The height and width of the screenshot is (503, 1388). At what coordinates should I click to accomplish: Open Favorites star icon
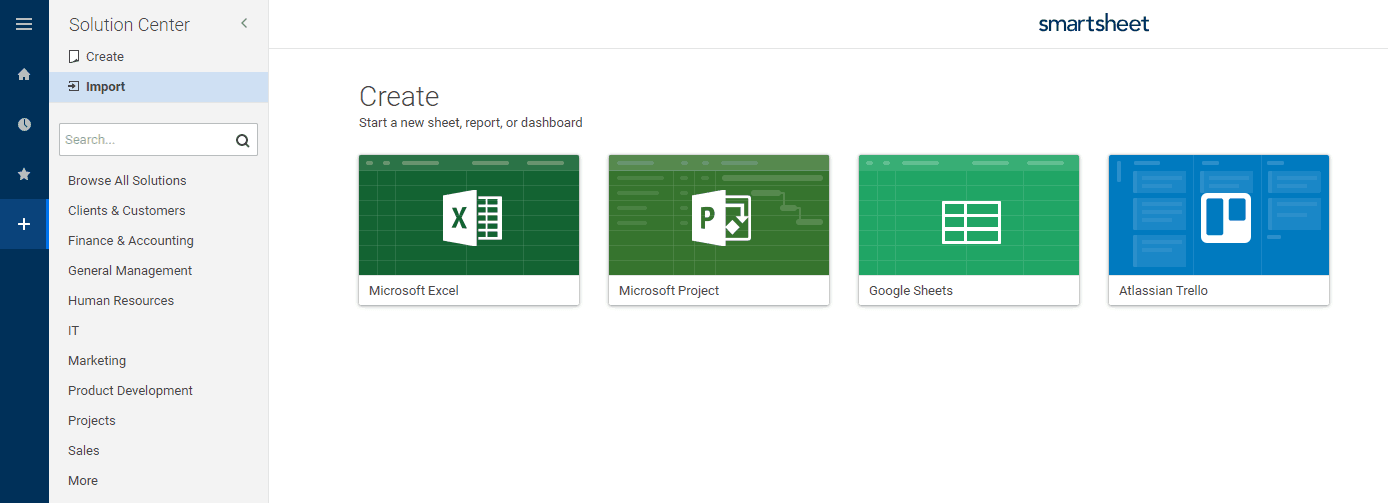click(x=24, y=174)
